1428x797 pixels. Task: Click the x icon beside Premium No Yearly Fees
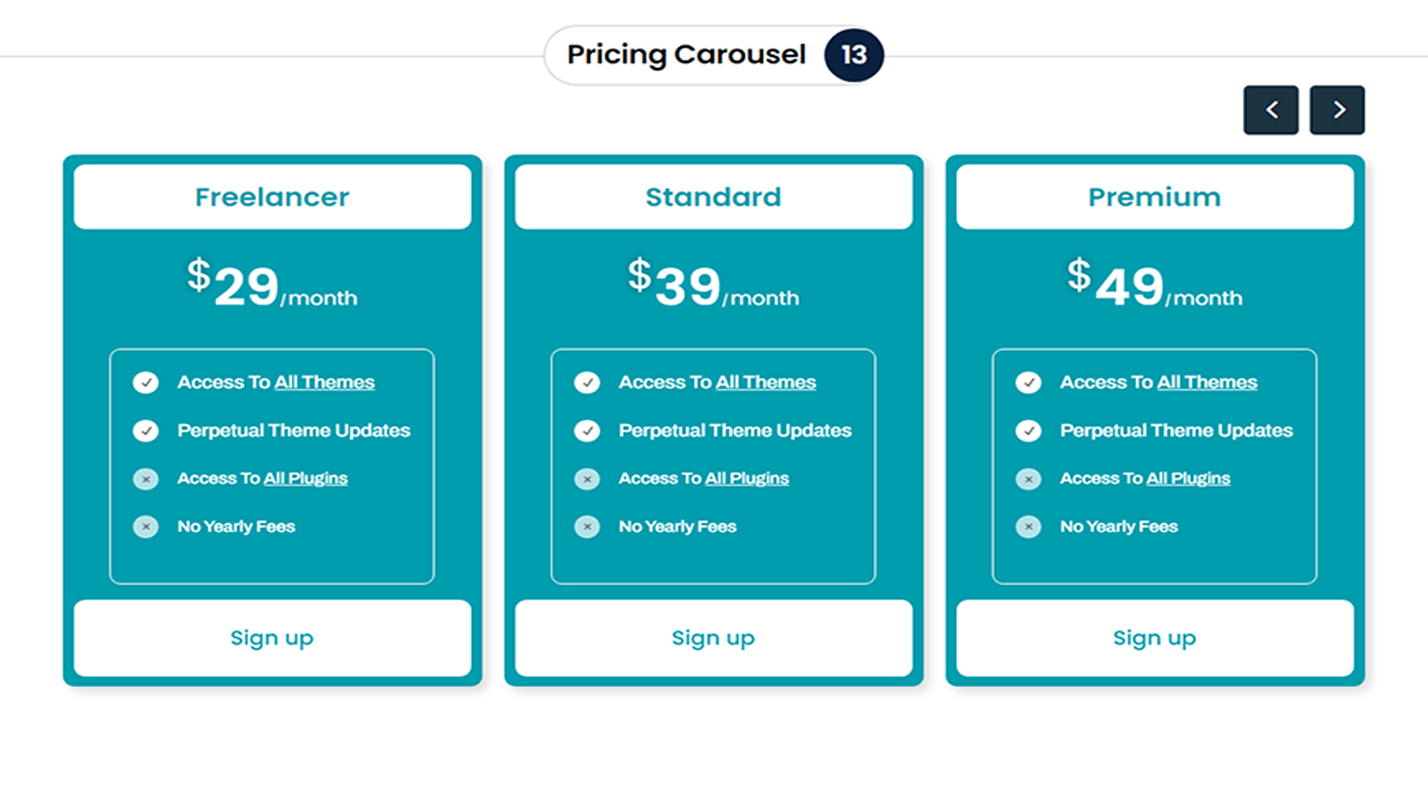pyautogui.click(x=1028, y=527)
